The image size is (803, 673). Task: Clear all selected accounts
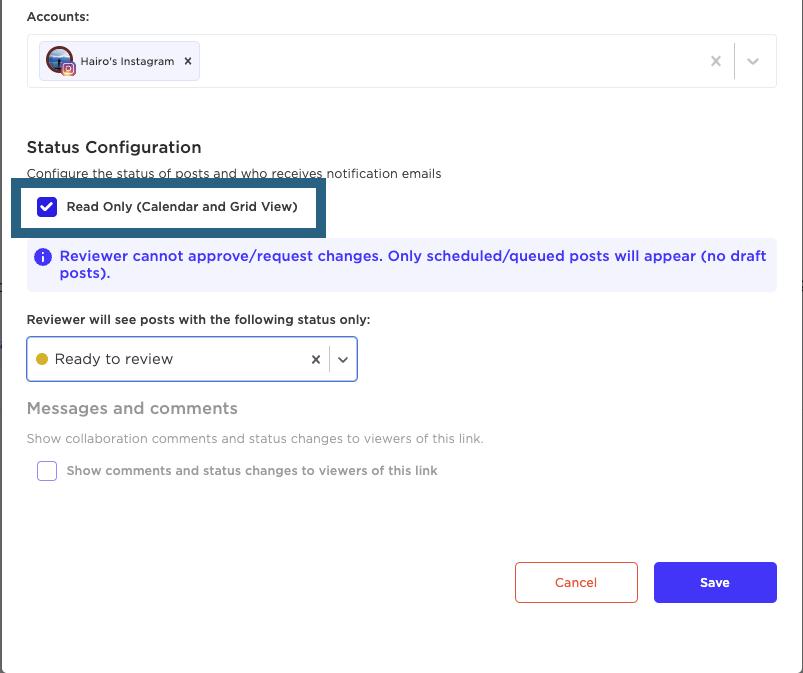(x=715, y=61)
